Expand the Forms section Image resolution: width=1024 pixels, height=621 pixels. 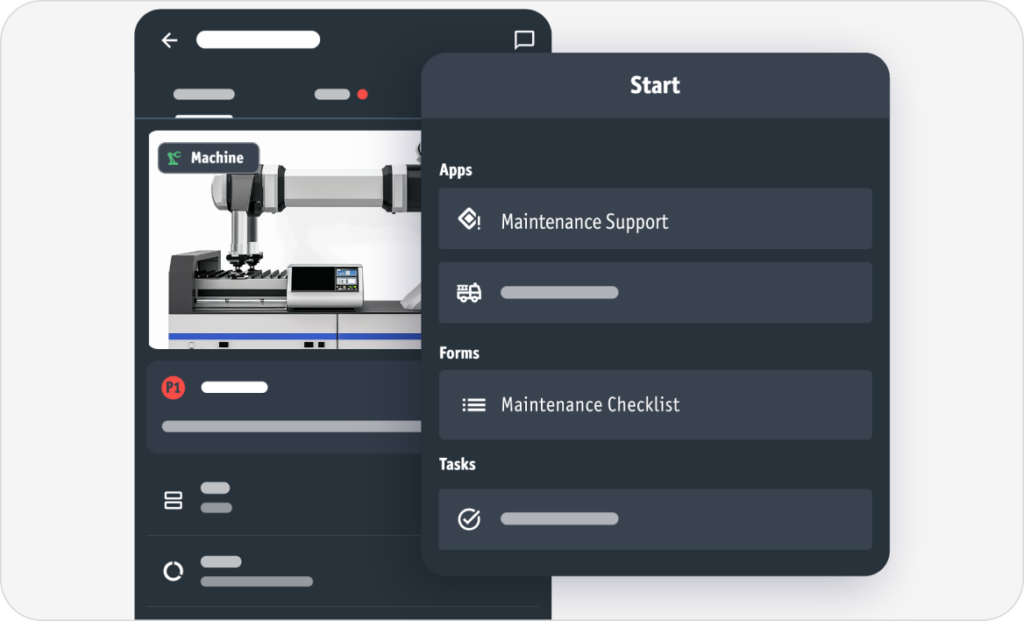pos(459,353)
